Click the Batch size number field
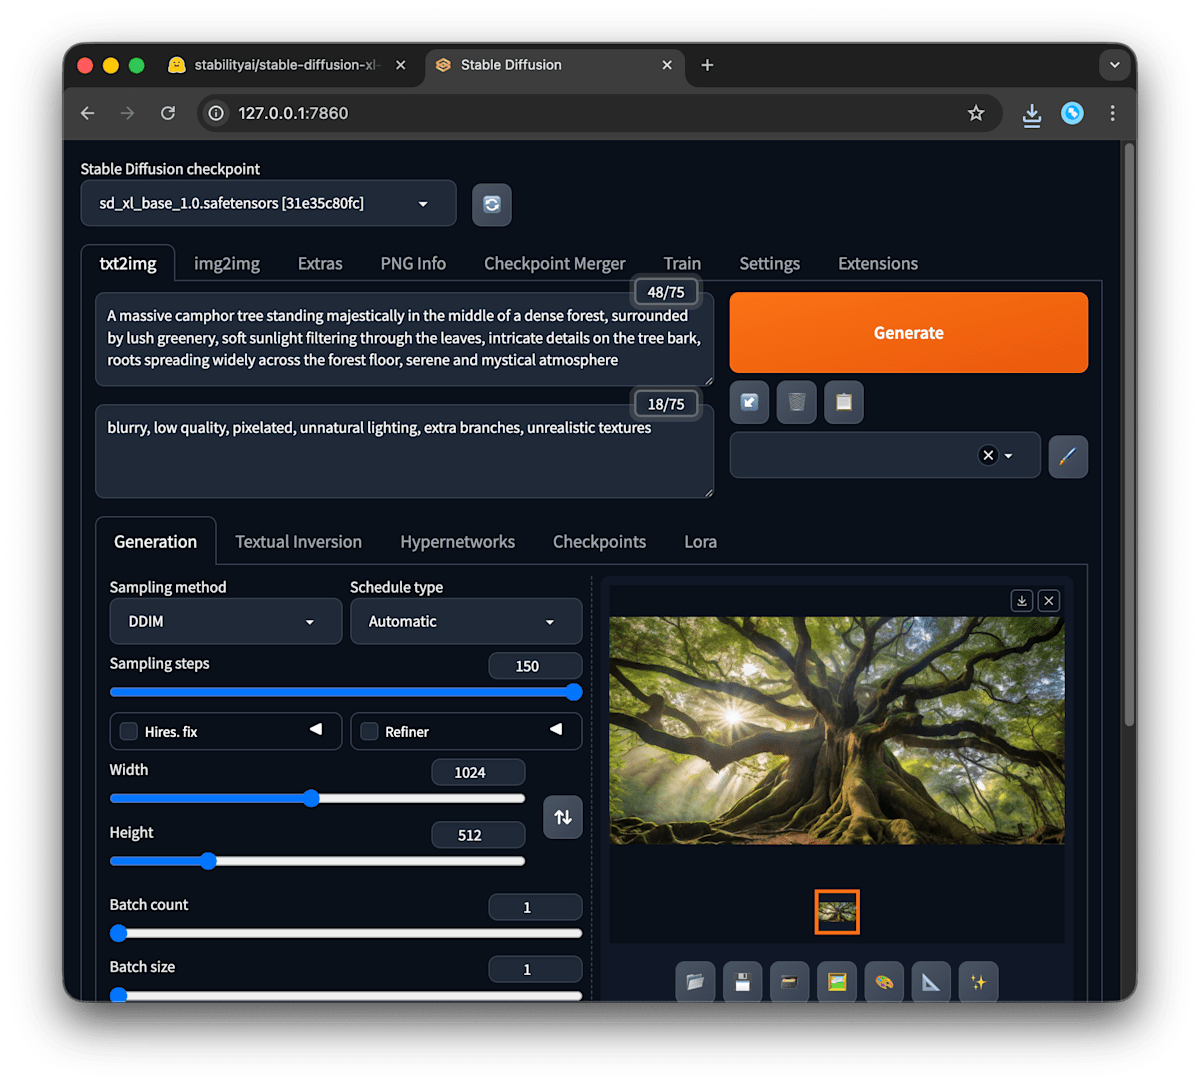The width and height of the screenshot is (1200, 1085). [535, 969]
